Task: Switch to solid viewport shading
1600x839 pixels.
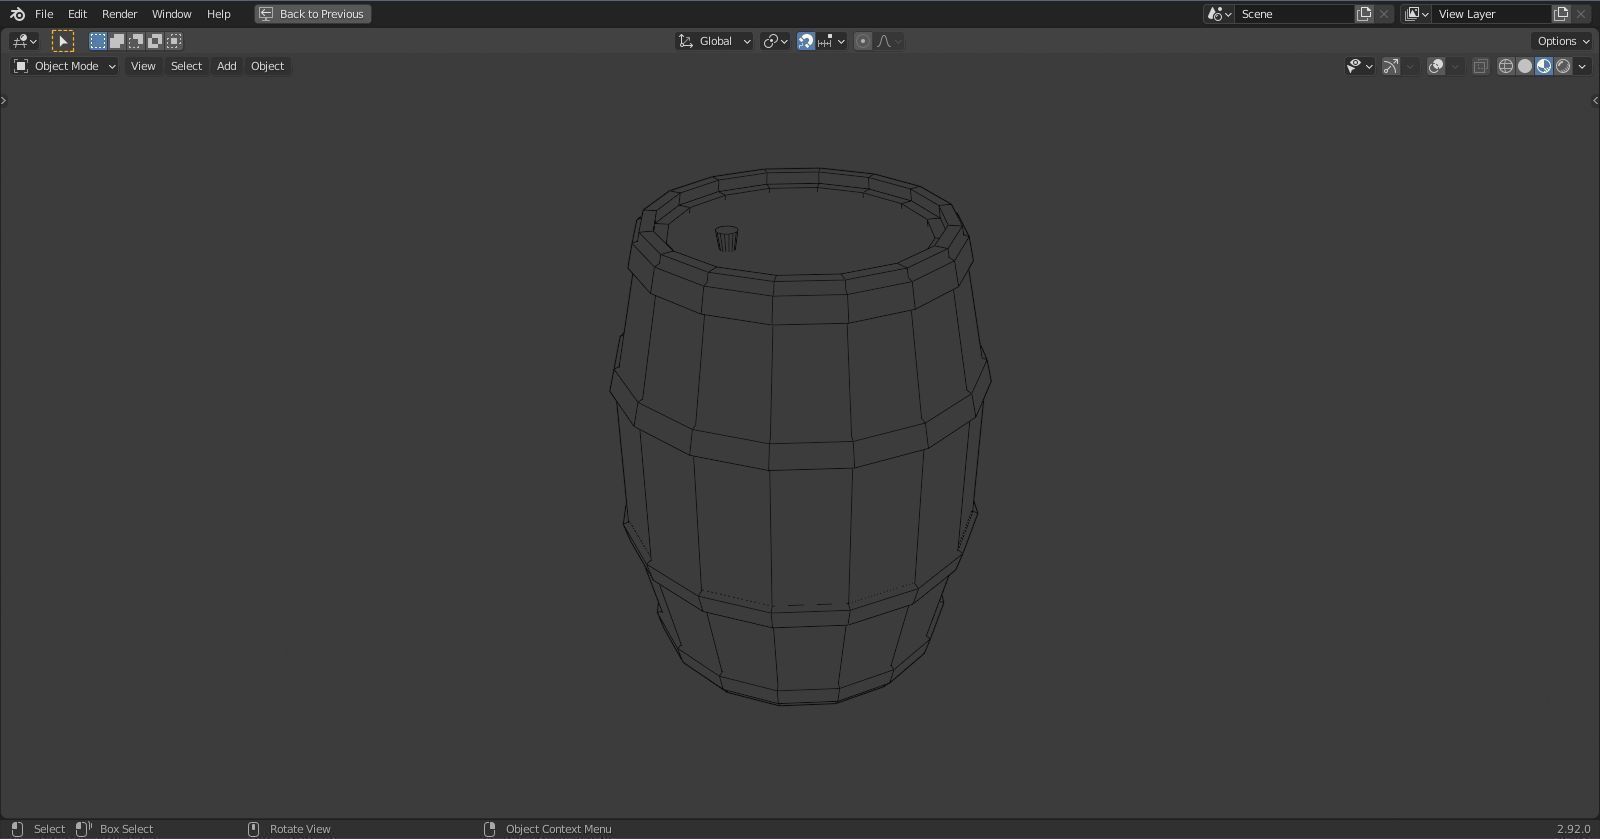Action: click(x=1525, y=66)
